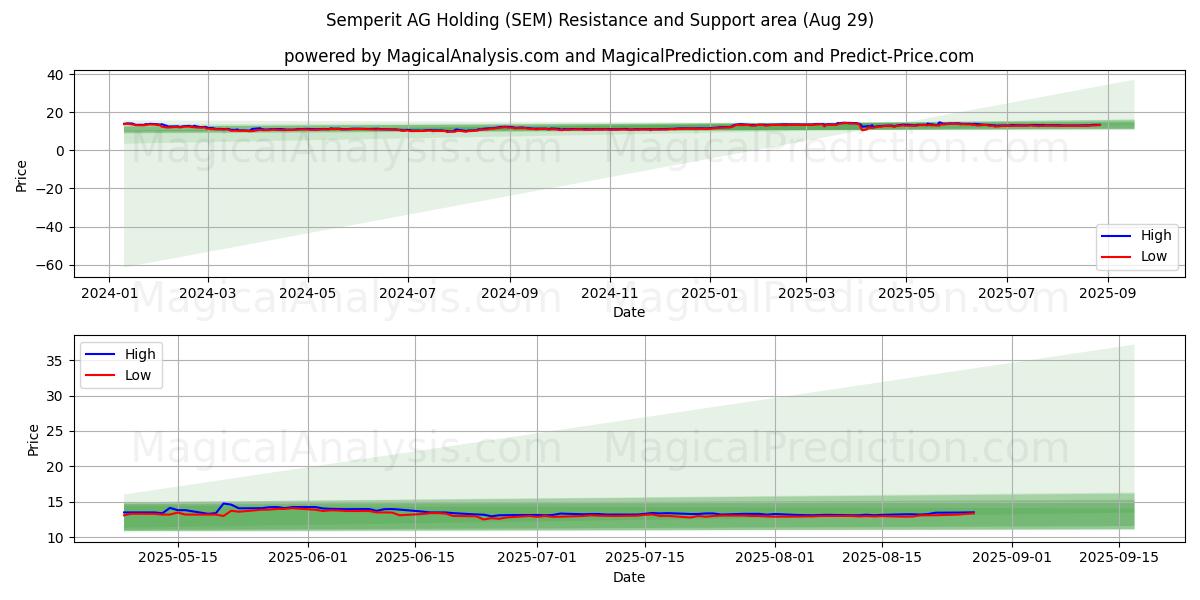Click the '25' y-axis label on the bottom chart
The width and height of the screenshot is (1200, 600).
pos(56,432)
